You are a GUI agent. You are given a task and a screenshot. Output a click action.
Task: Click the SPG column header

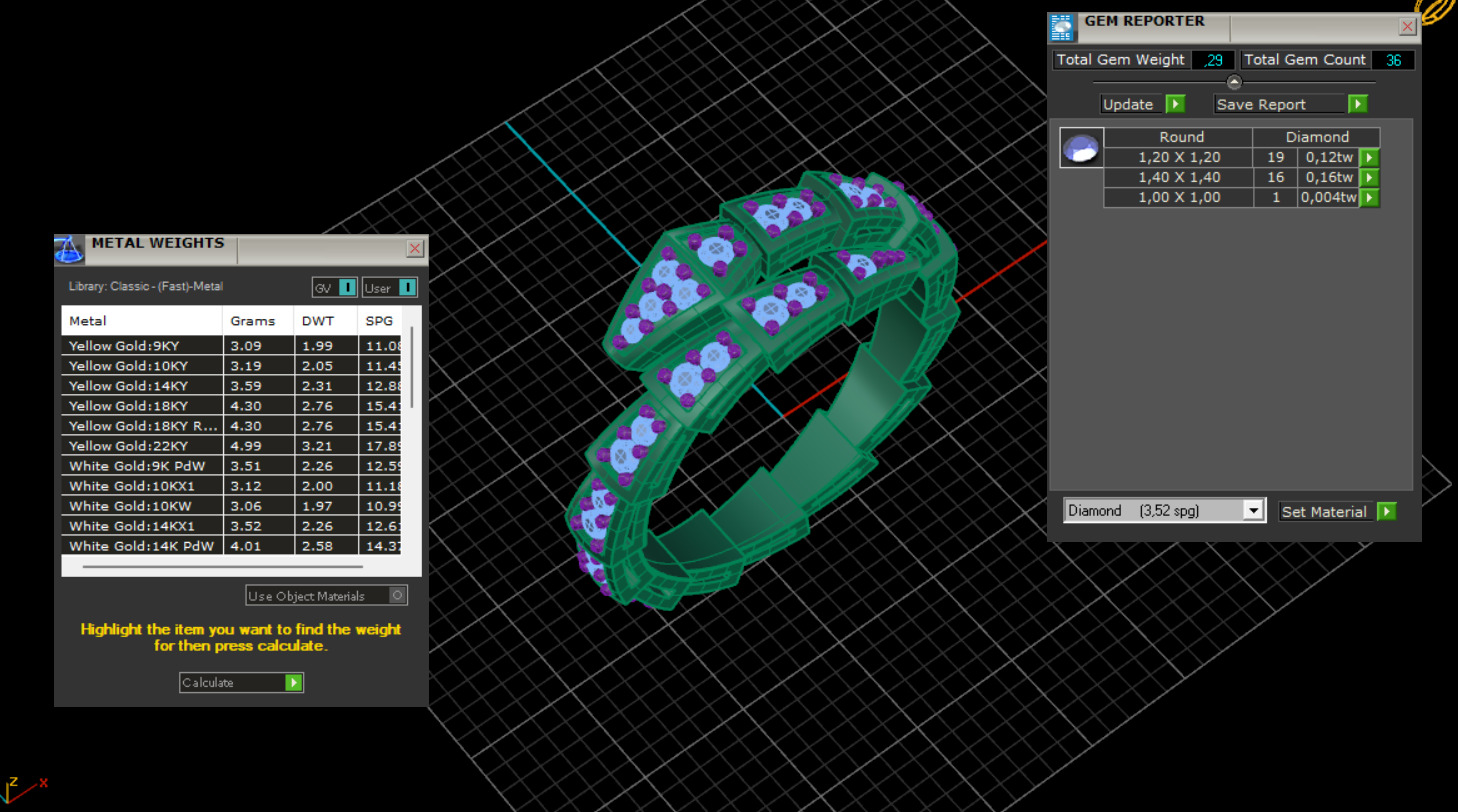click(380, 321)
